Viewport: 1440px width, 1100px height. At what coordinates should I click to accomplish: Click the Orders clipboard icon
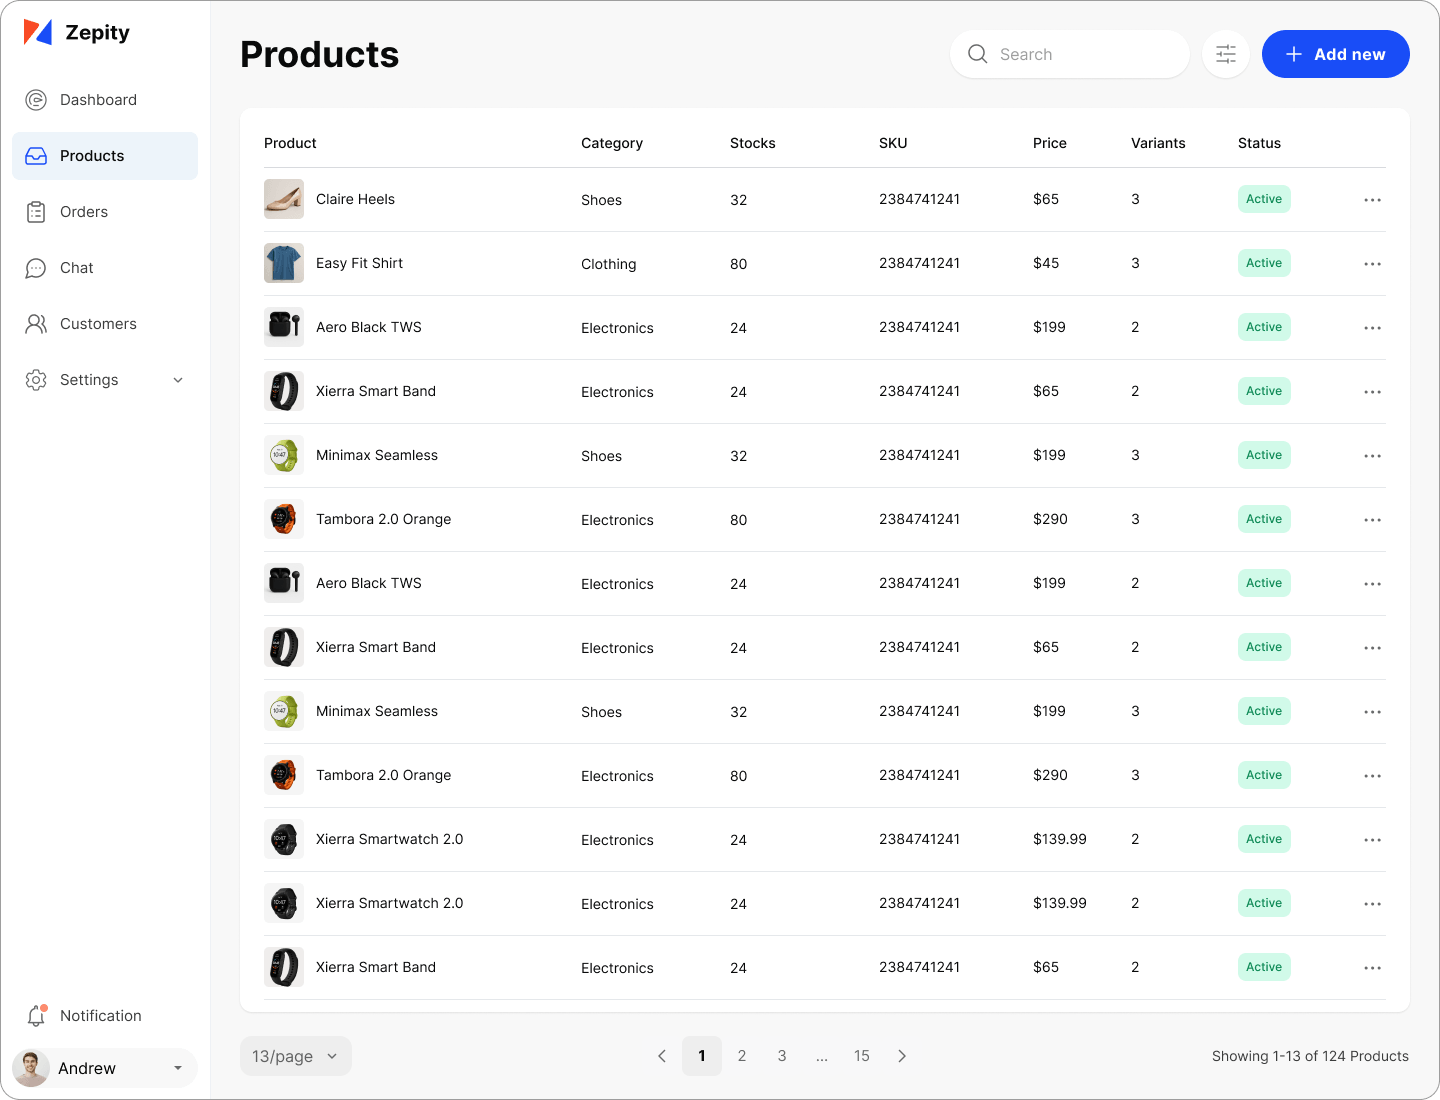click(x=36, y=212)
